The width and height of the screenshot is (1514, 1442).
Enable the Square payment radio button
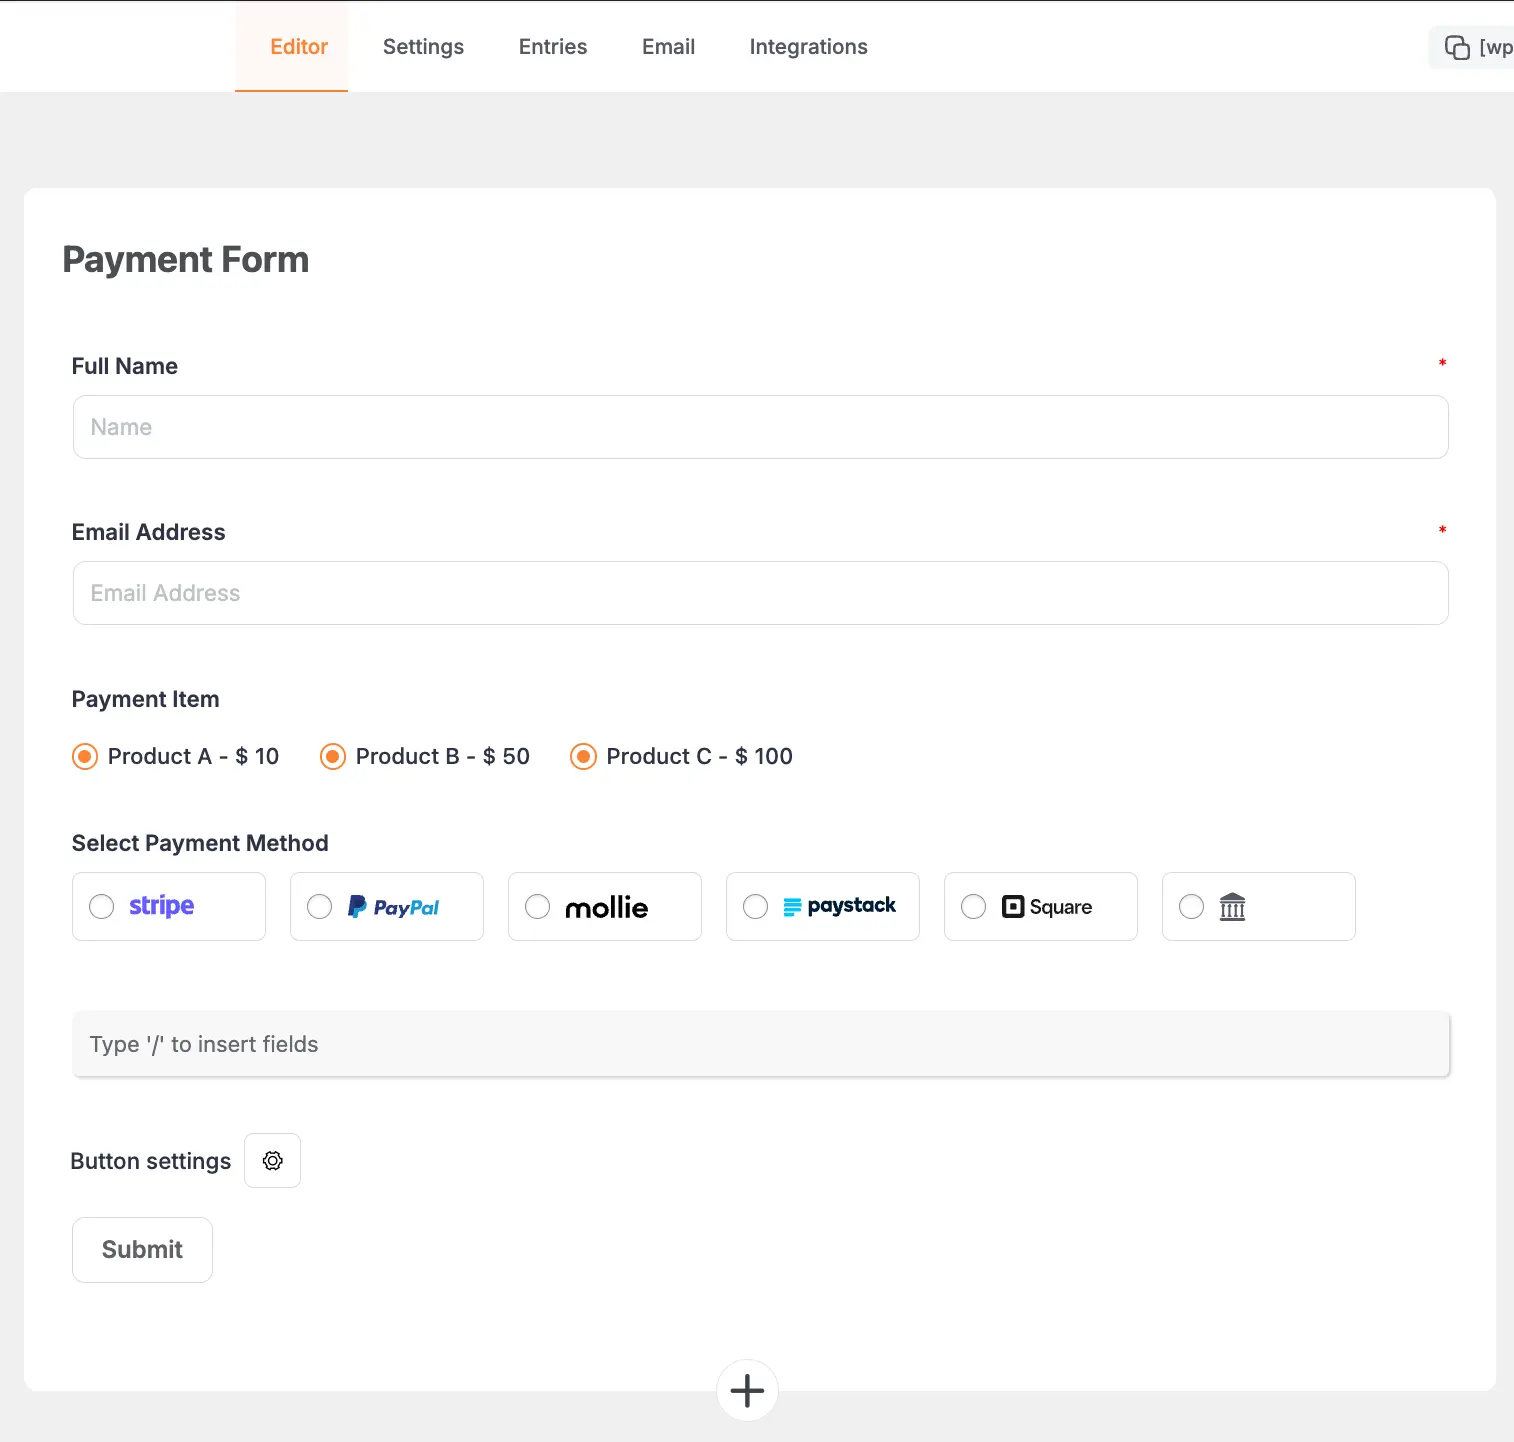click(x=975, y=906)
